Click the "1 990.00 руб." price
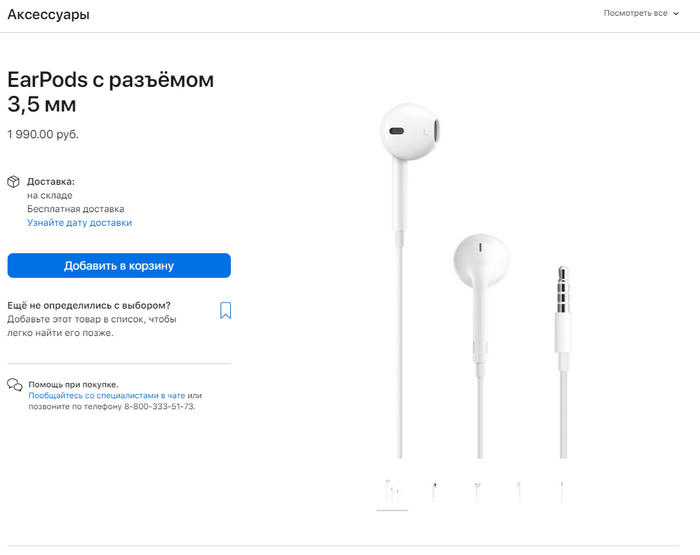Viewport: 700px width, 555px height. click(43, 134)
